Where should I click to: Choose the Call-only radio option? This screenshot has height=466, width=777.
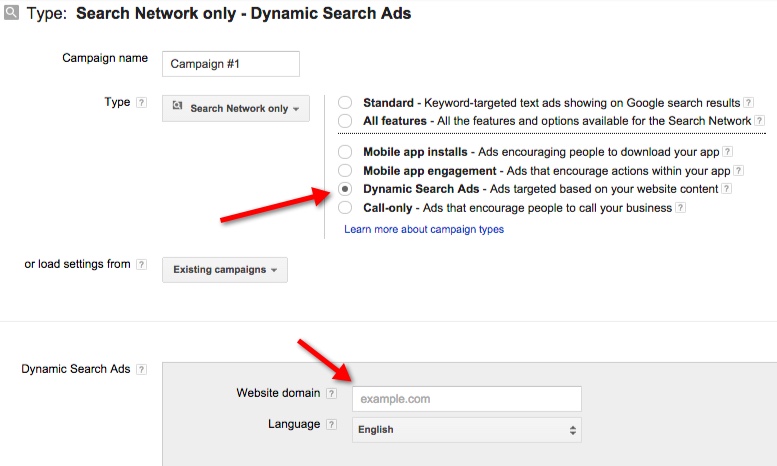[345, 208]
